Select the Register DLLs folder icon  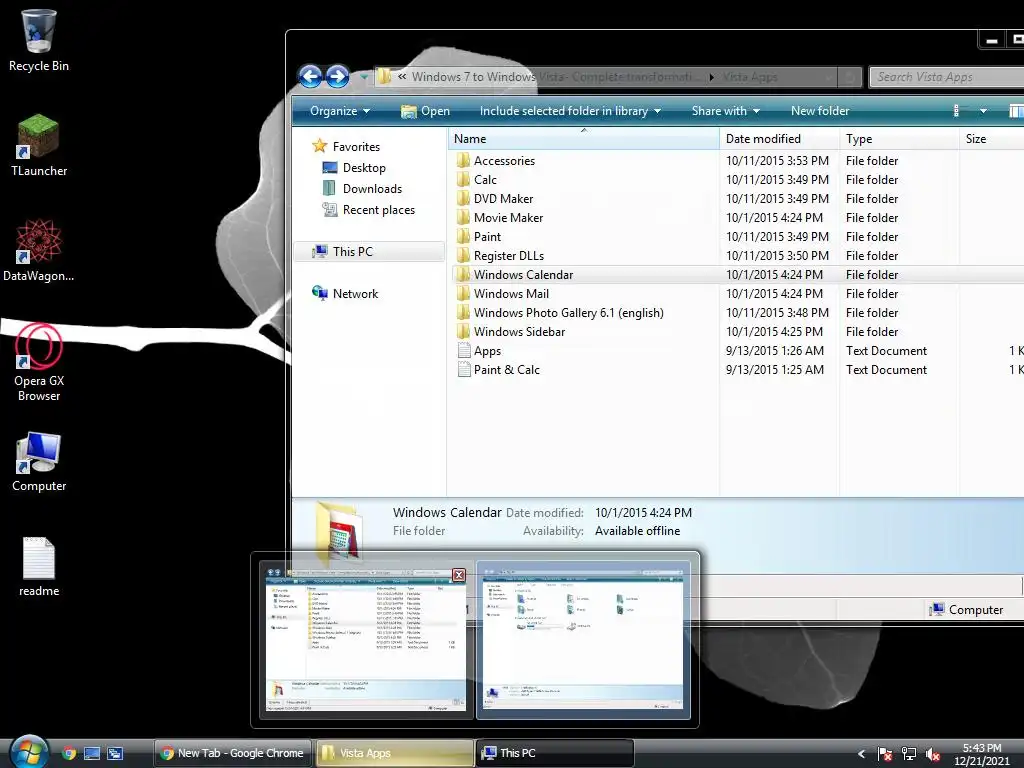point(464,255)
